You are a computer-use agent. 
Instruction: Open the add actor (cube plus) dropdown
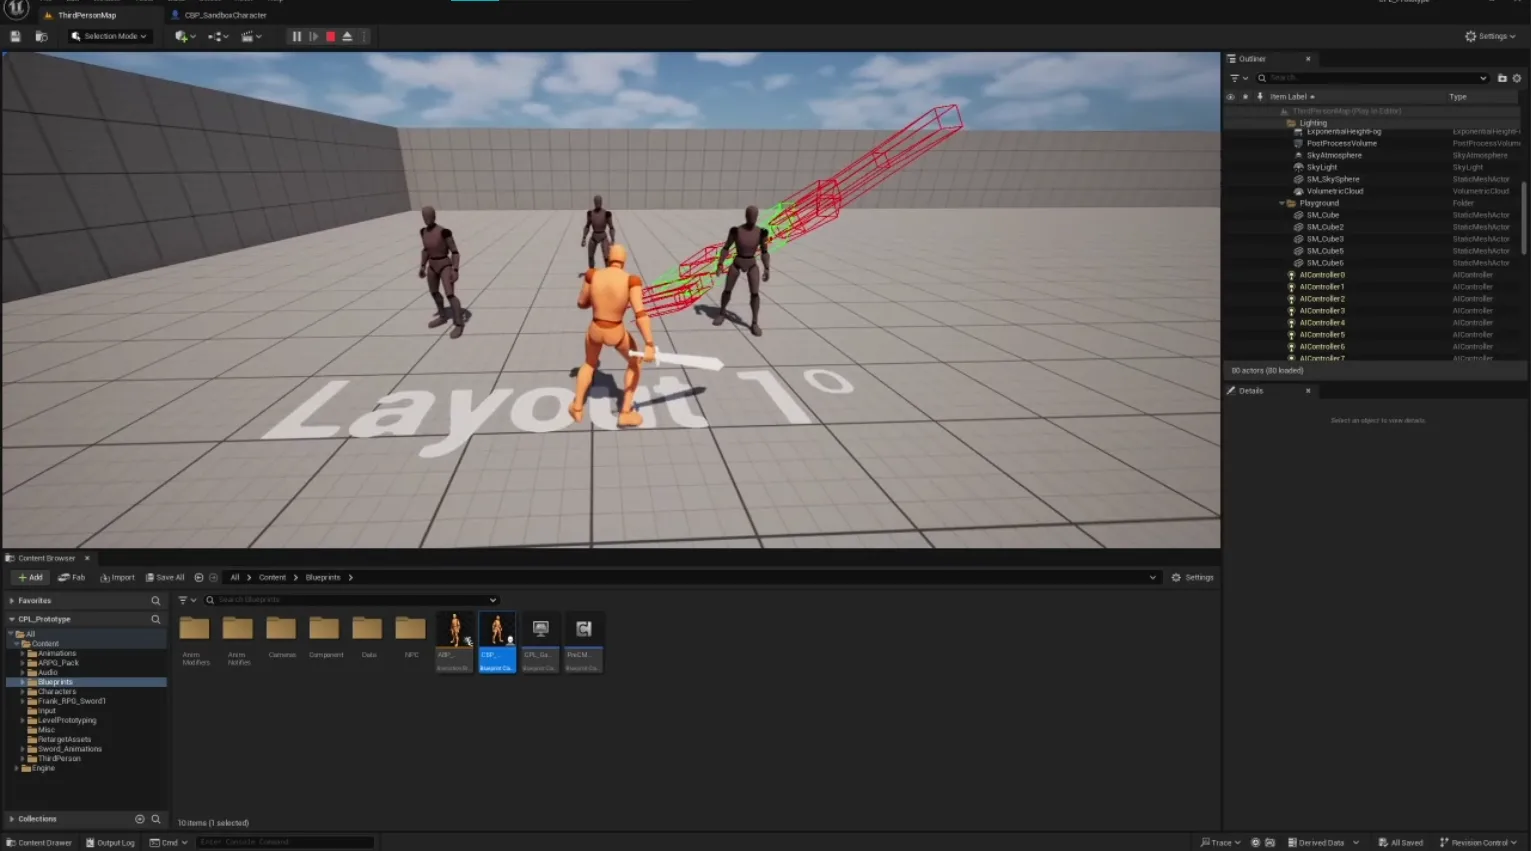click(x=185, y=36)
